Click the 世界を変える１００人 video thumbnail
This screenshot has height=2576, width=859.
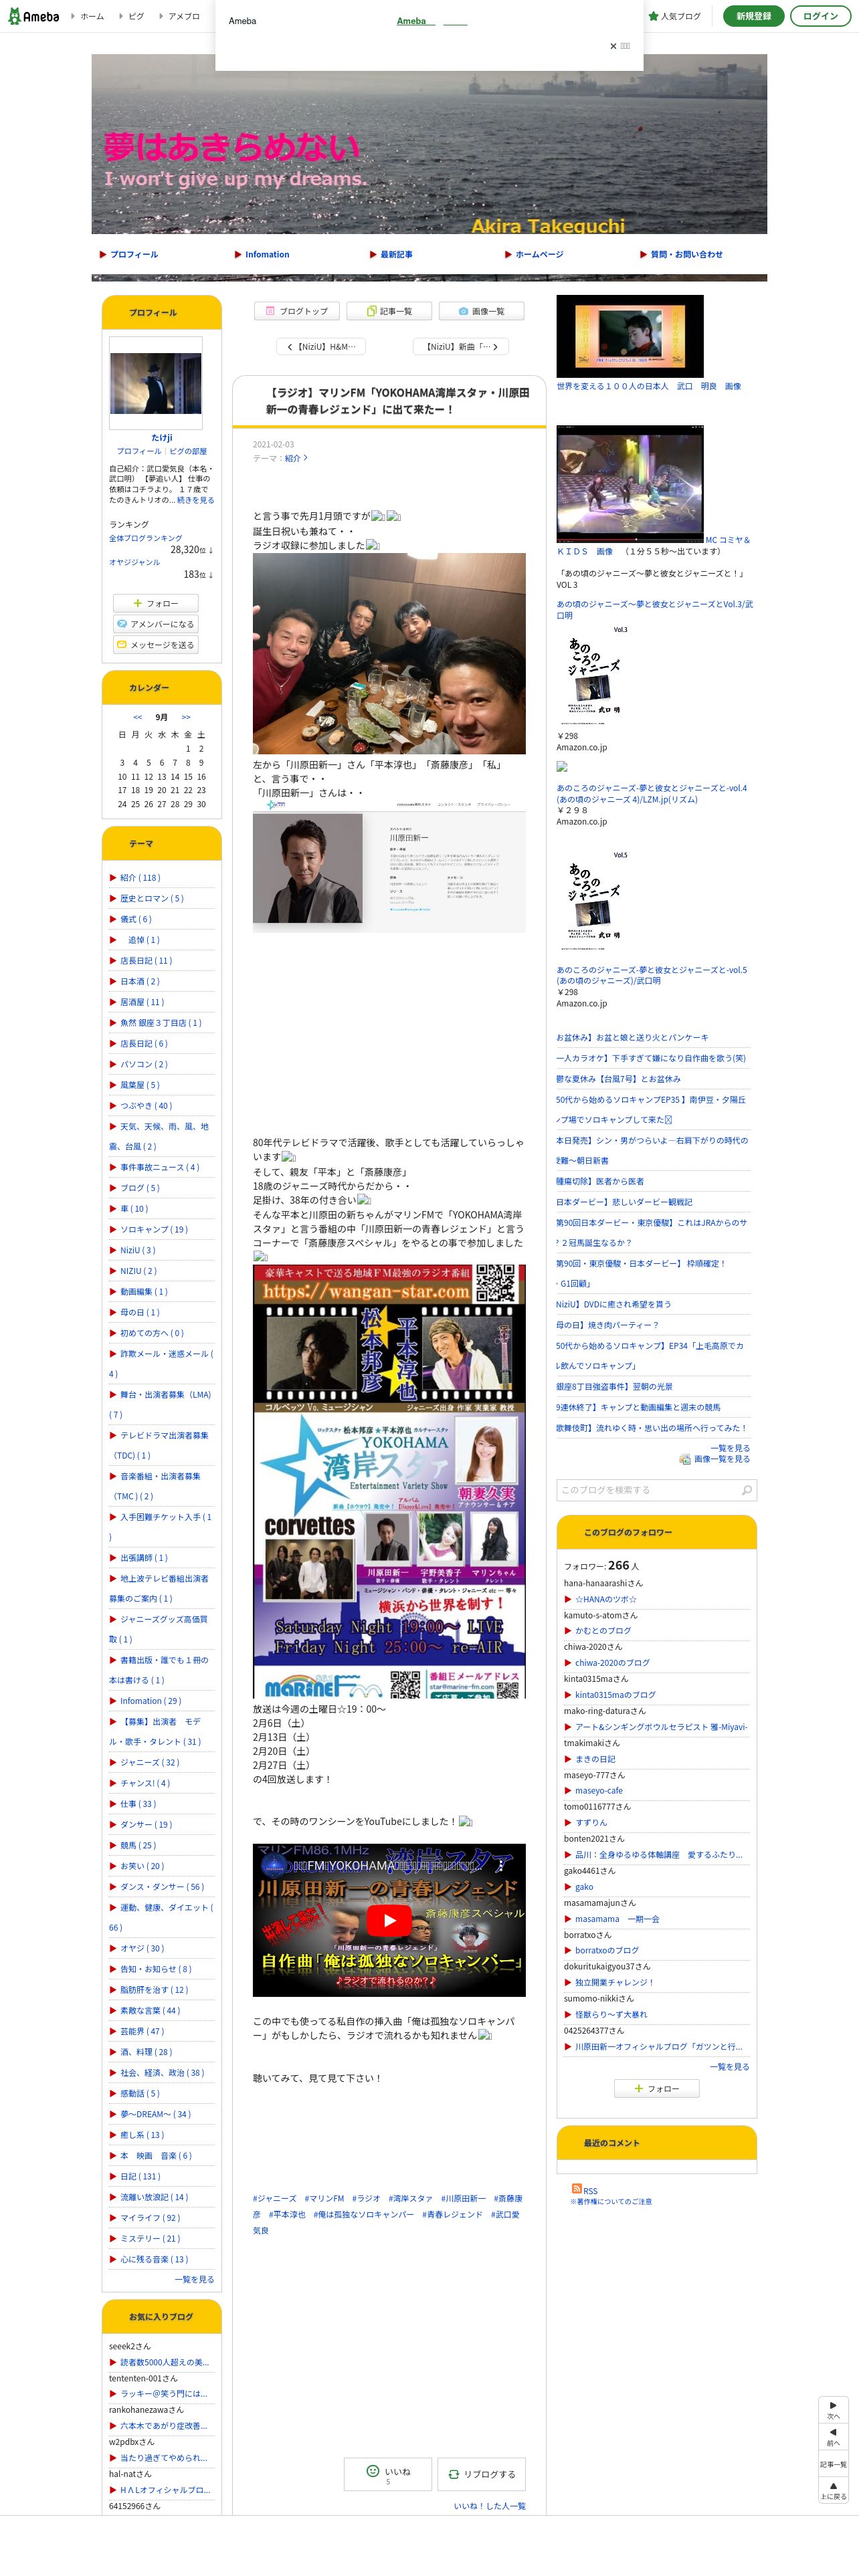(630, 336)
